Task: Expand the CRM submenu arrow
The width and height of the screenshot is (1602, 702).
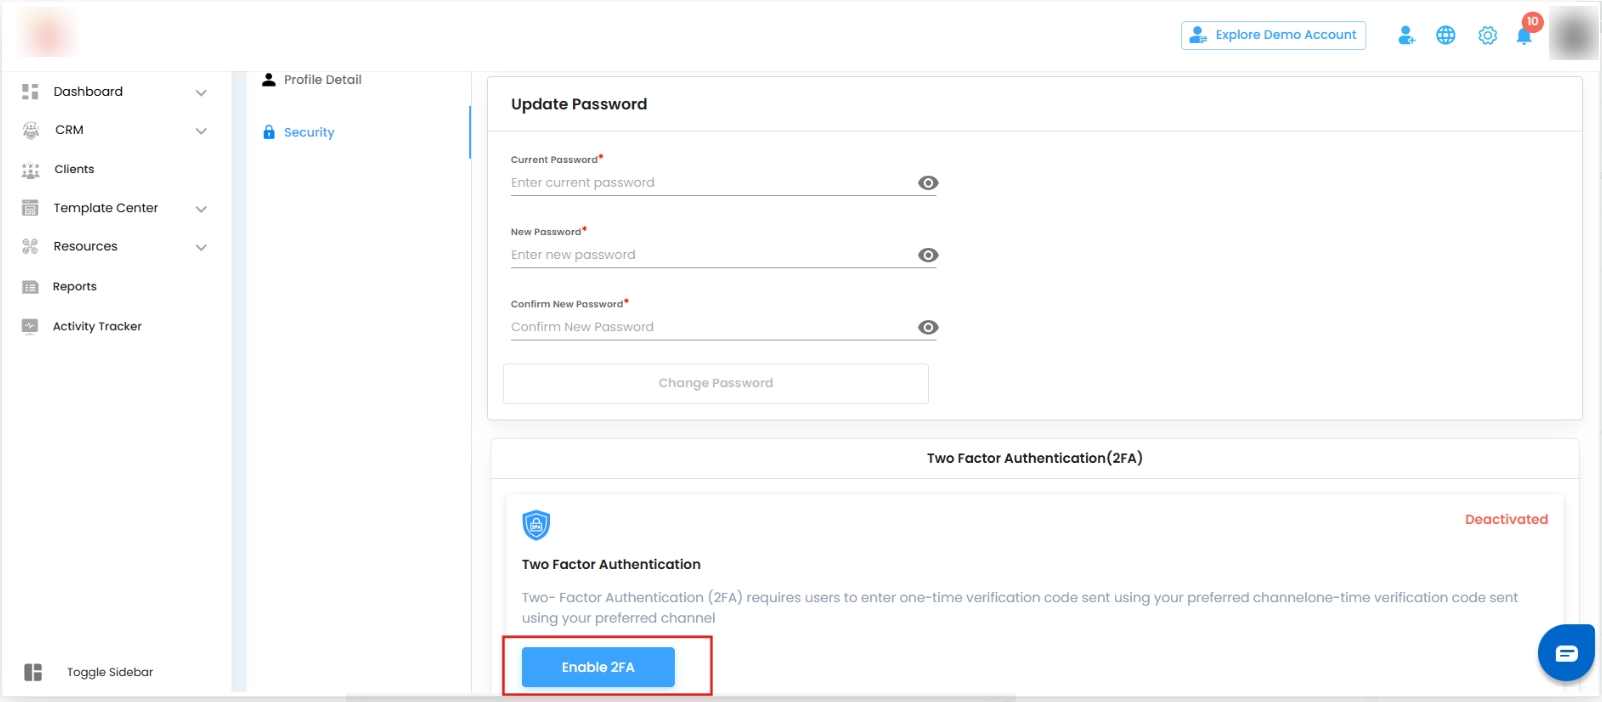Action: (201, 131)
